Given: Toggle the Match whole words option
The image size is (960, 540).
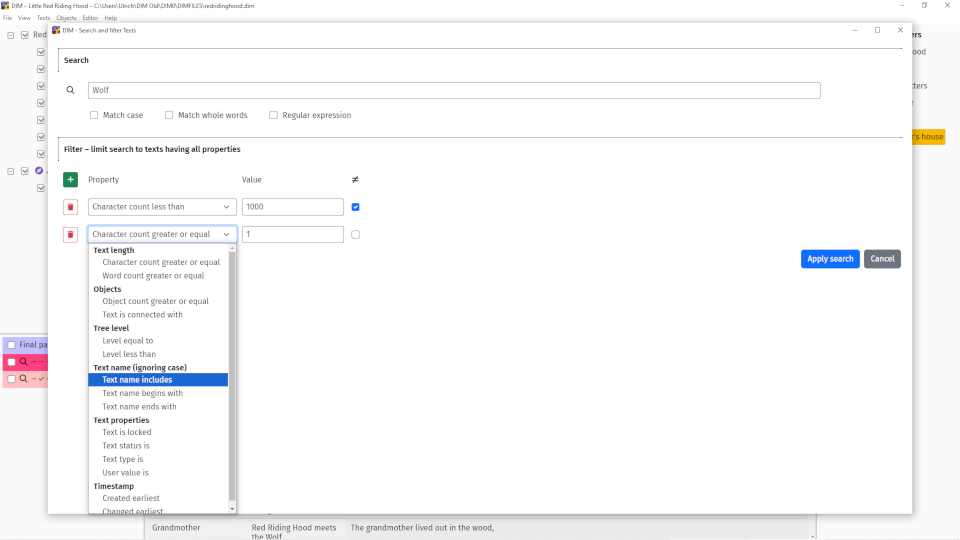Looking at the screenshot, I should [x=169, y=115].
